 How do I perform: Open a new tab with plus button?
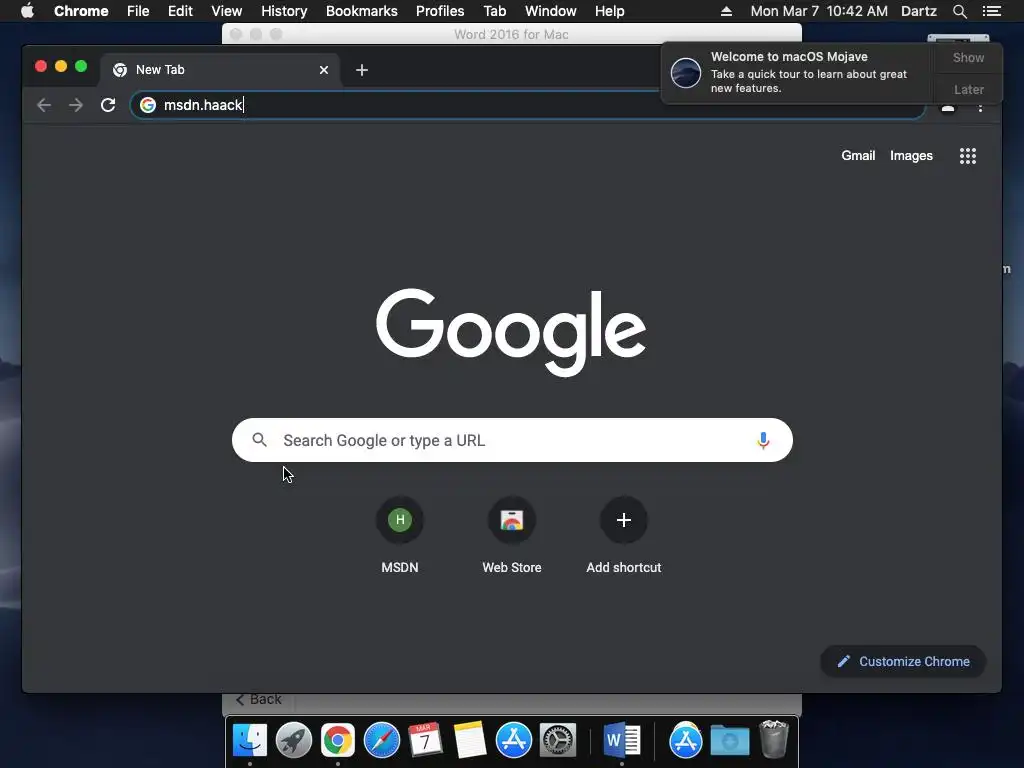[362, 70]
